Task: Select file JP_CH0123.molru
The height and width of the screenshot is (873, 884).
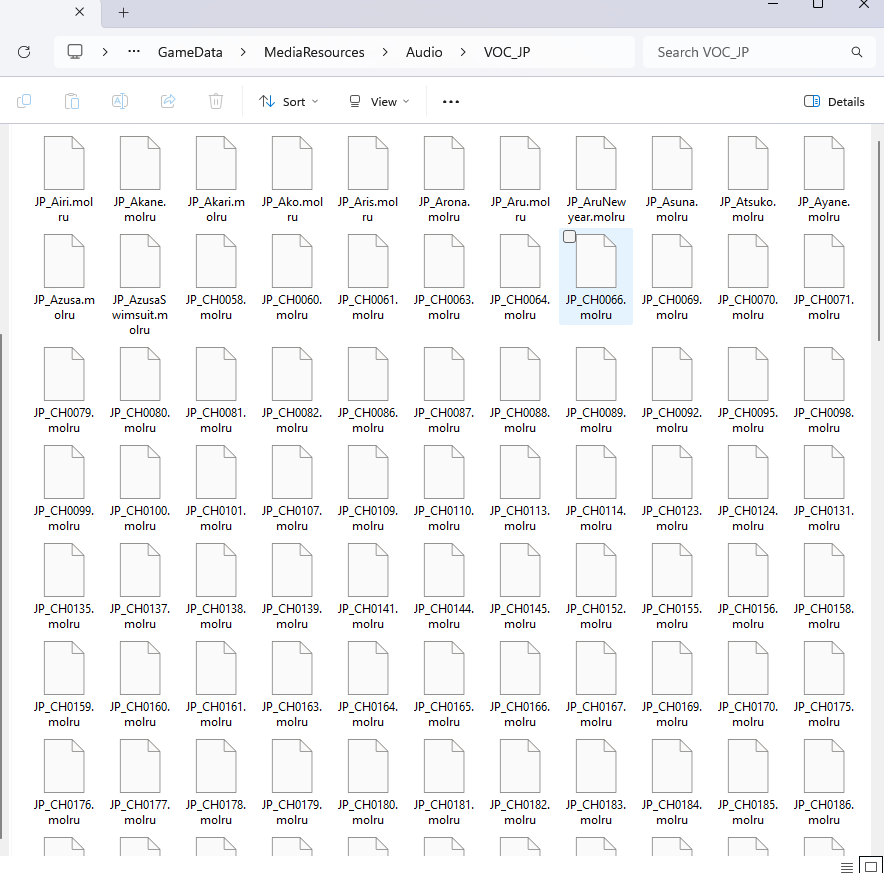Action: [672, 488]
